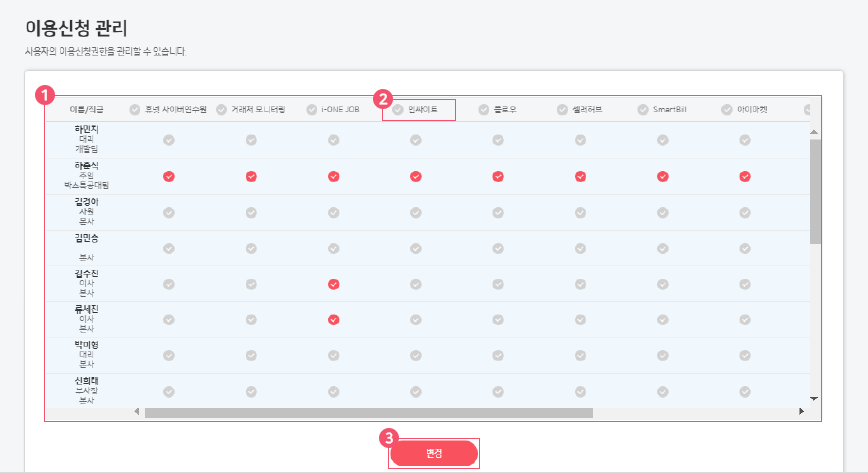Click the horizontal scrollbar left arrow
This screenshot has width=868, height=473.
pyautogui.click(x=137, y=412)
